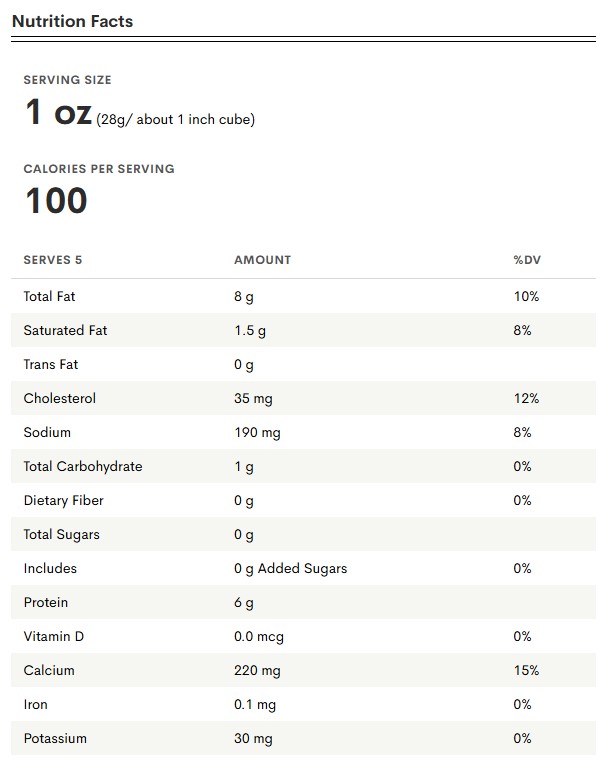Select the Iron 0.1 mg amount

pyautogui.click(x=255, y=705)
